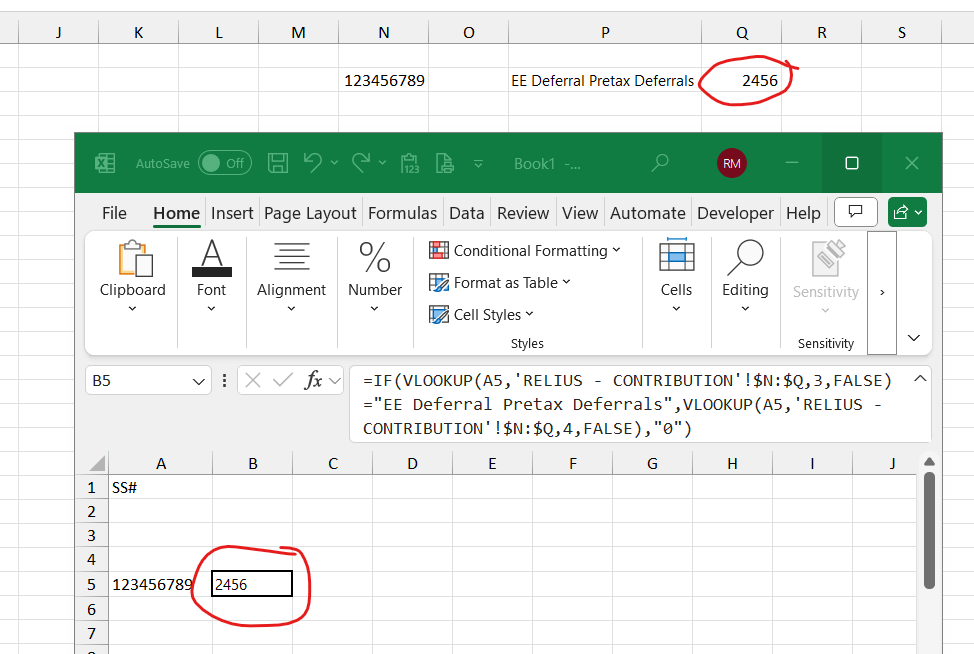974x654 pixels.
Task: Click the Undo icon
Action: pyautogui.click(x=312, y=162)
